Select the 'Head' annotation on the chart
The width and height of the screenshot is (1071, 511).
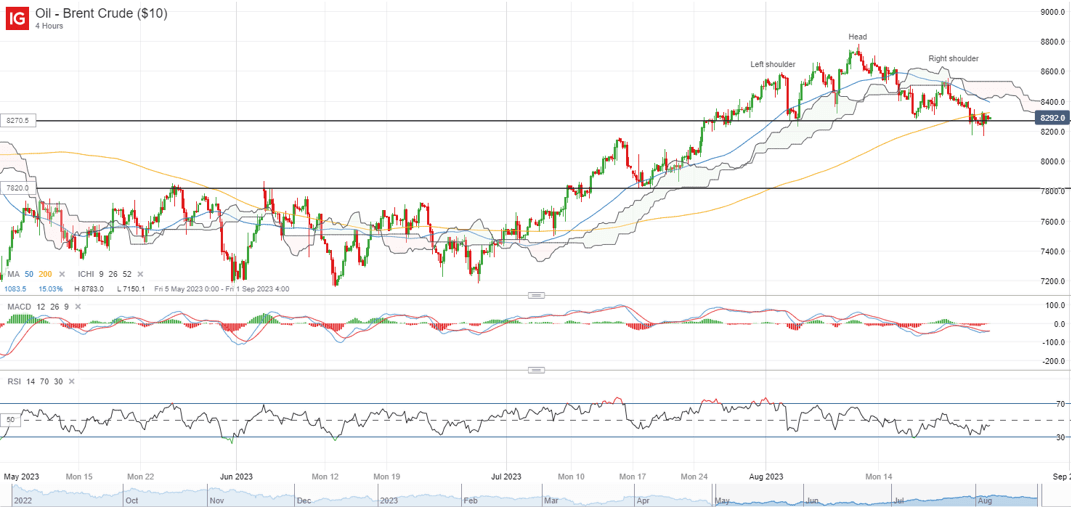(857, 37)
